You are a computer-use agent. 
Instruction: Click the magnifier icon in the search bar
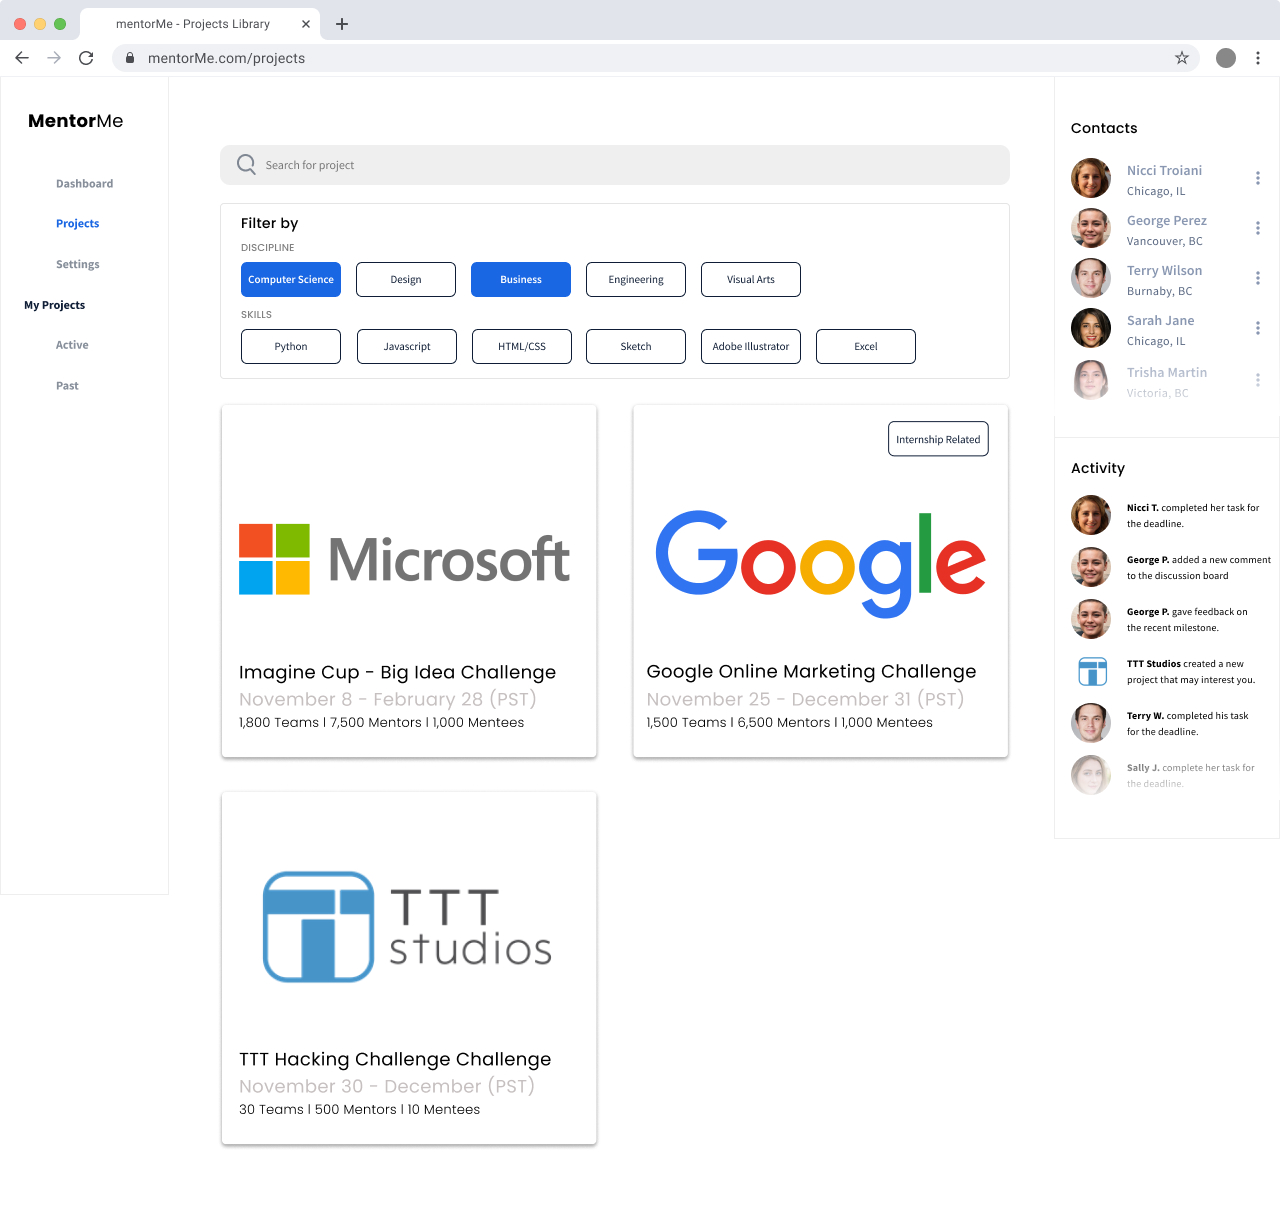(x=246, y=164)
